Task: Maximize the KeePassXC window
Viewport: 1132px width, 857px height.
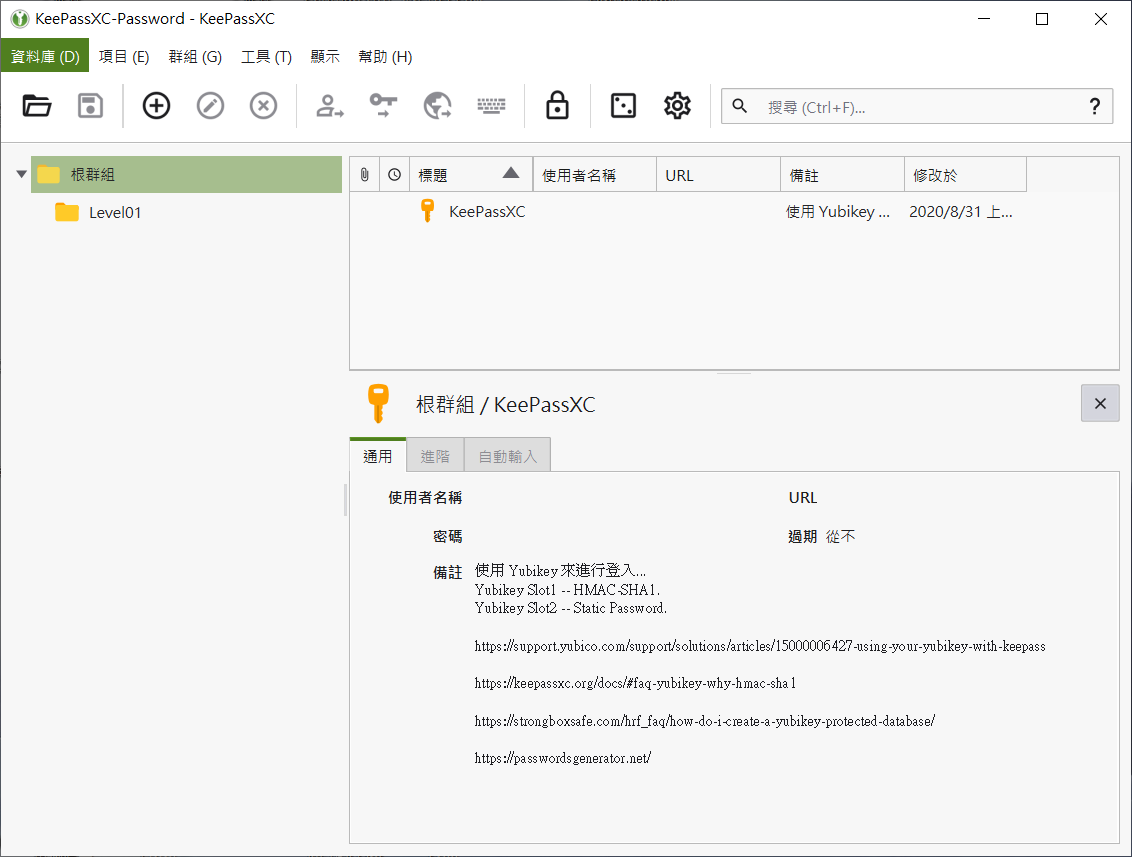Action: [x=1042, y=19]
